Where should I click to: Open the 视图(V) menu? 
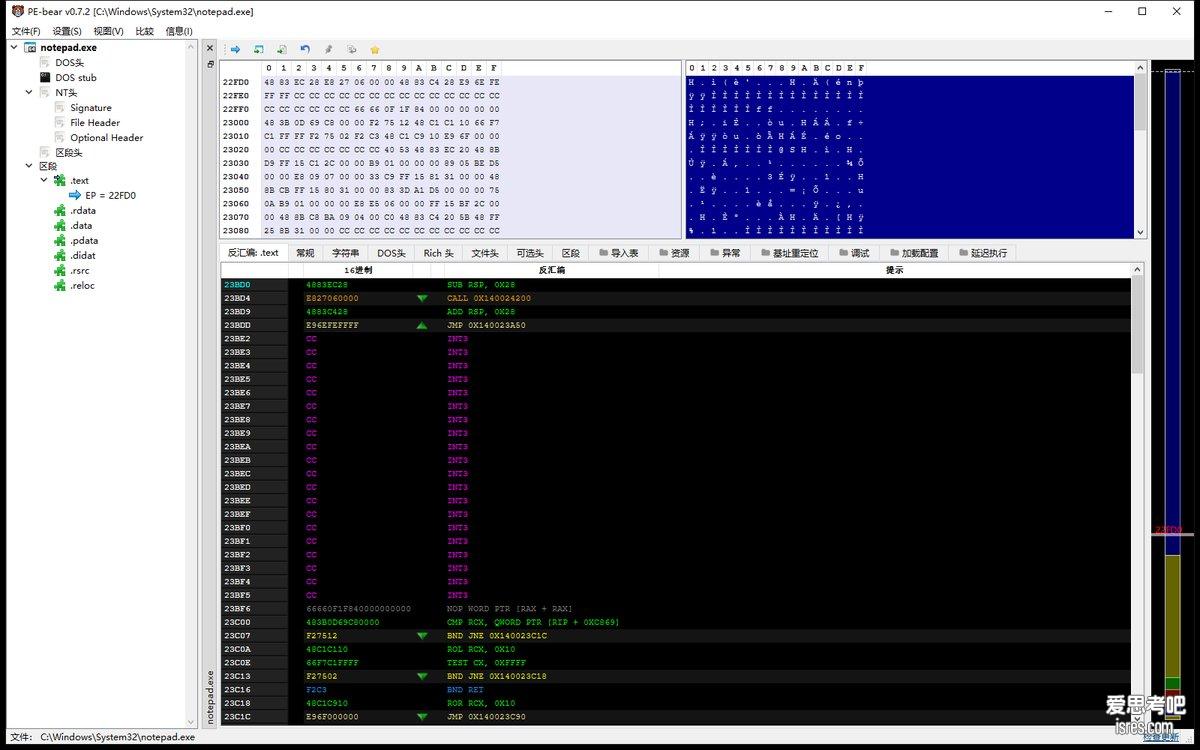pyautogui.click(x=109, y=31)
